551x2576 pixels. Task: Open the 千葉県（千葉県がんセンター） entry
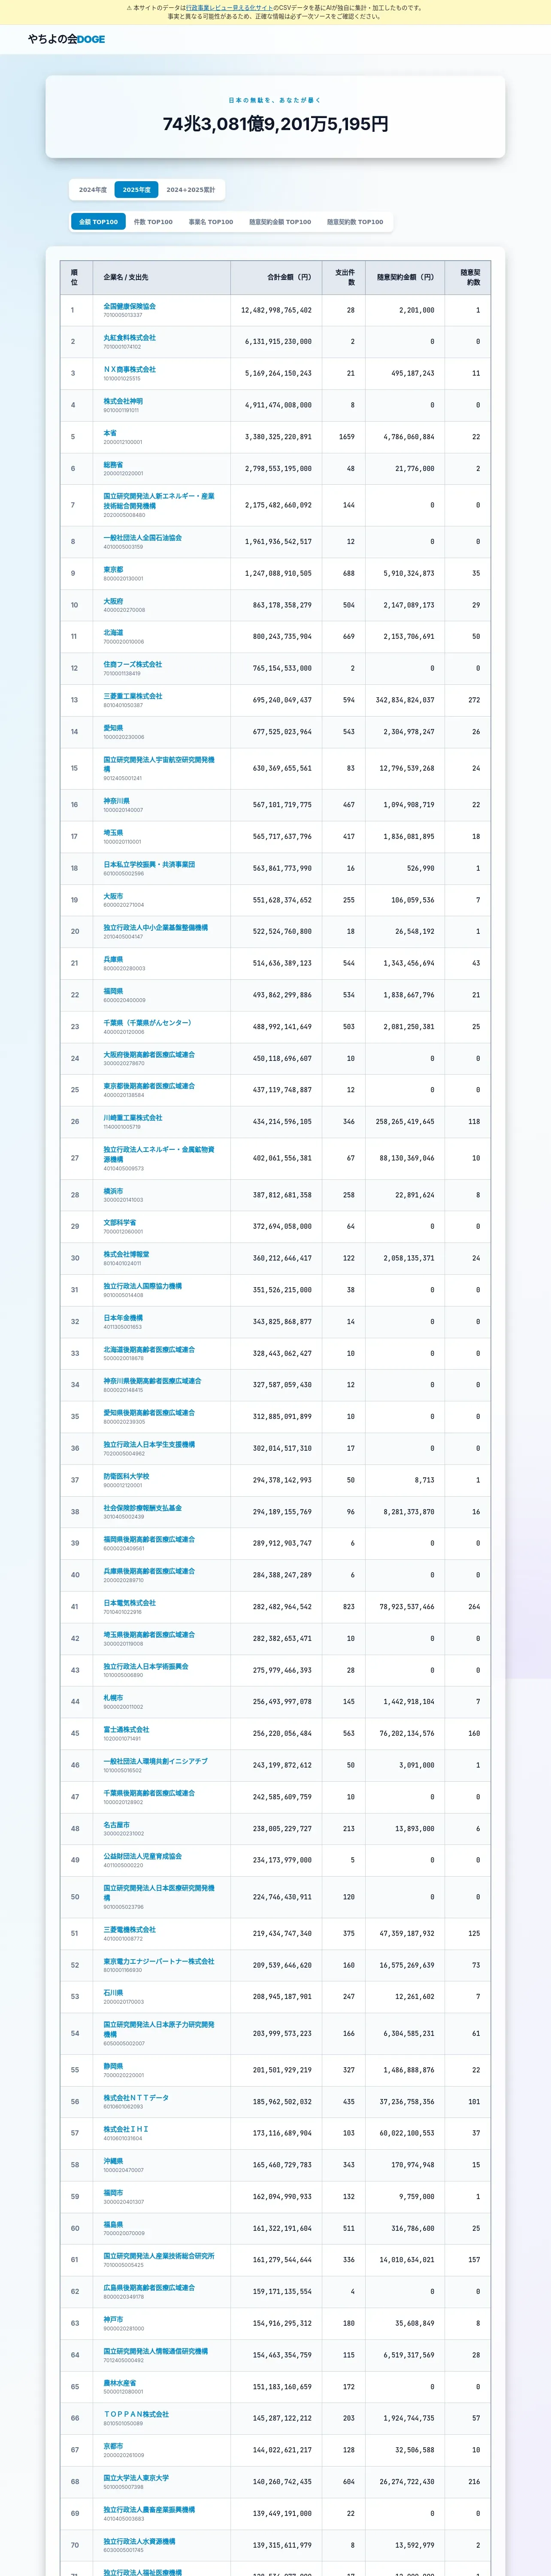click(147, 1023)
